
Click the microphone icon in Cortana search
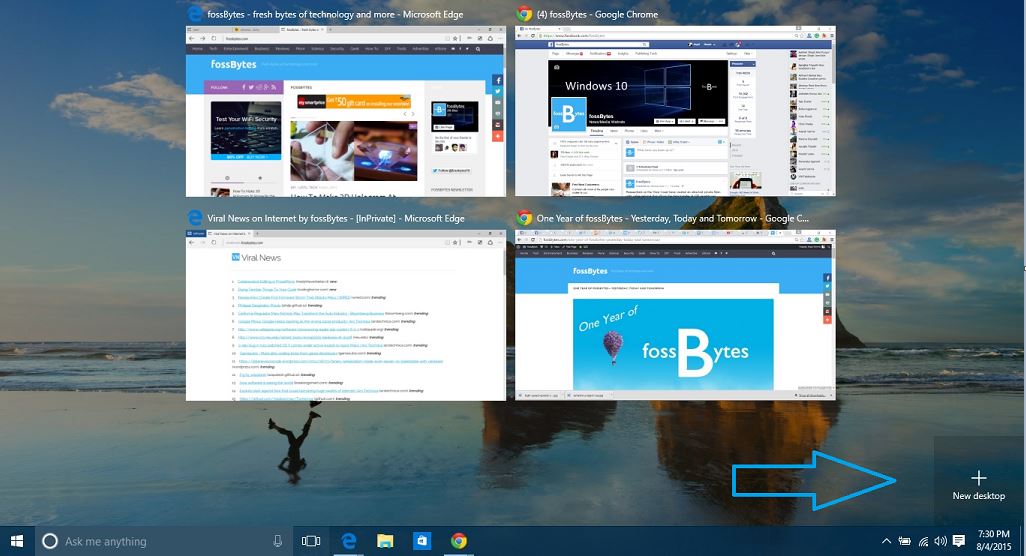(277, 541)
